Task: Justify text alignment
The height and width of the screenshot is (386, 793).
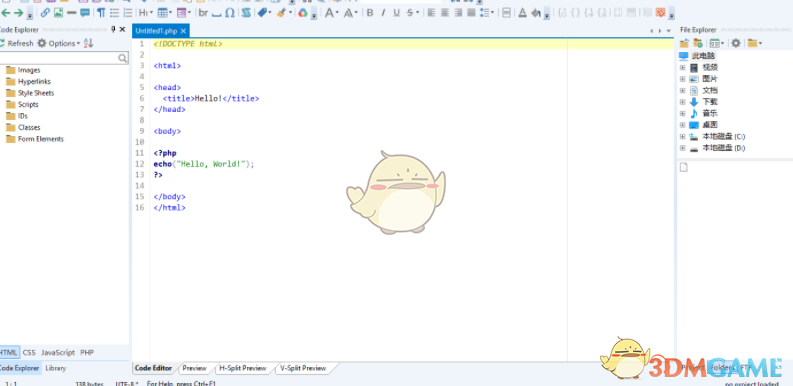Action: pyautogui.click(x=471, y=13)
